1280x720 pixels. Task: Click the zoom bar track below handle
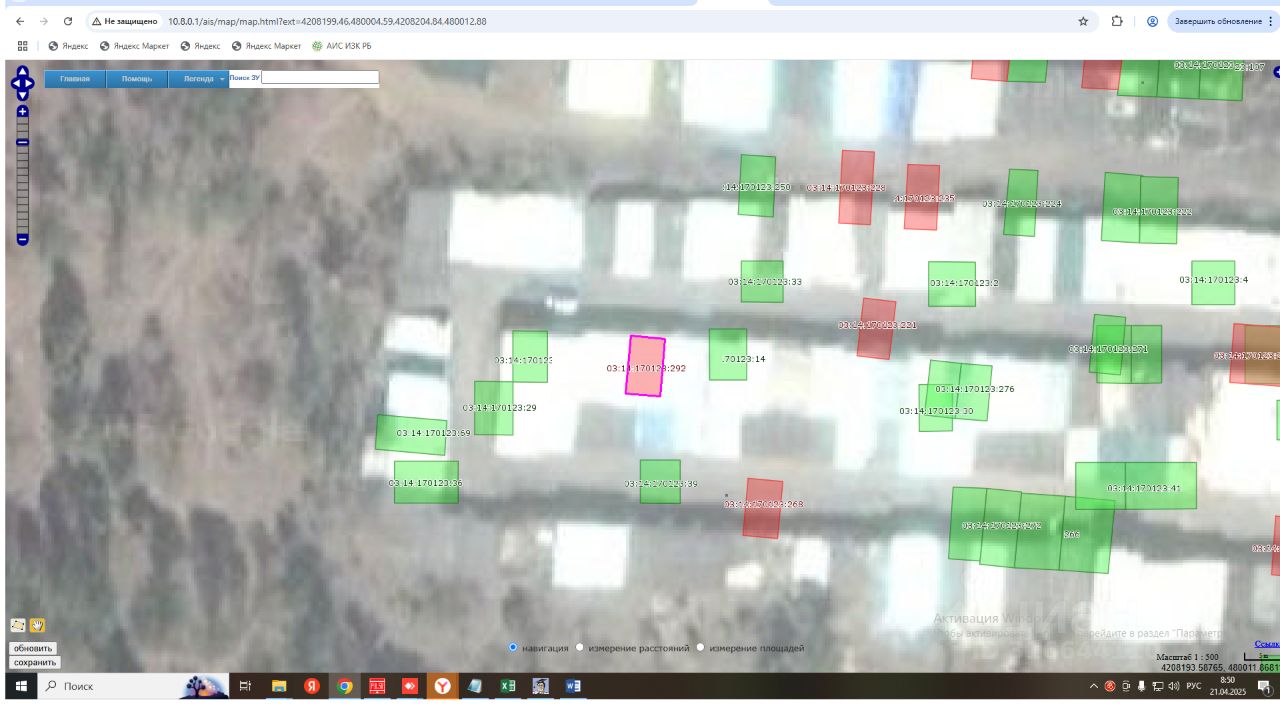(22, 190)
